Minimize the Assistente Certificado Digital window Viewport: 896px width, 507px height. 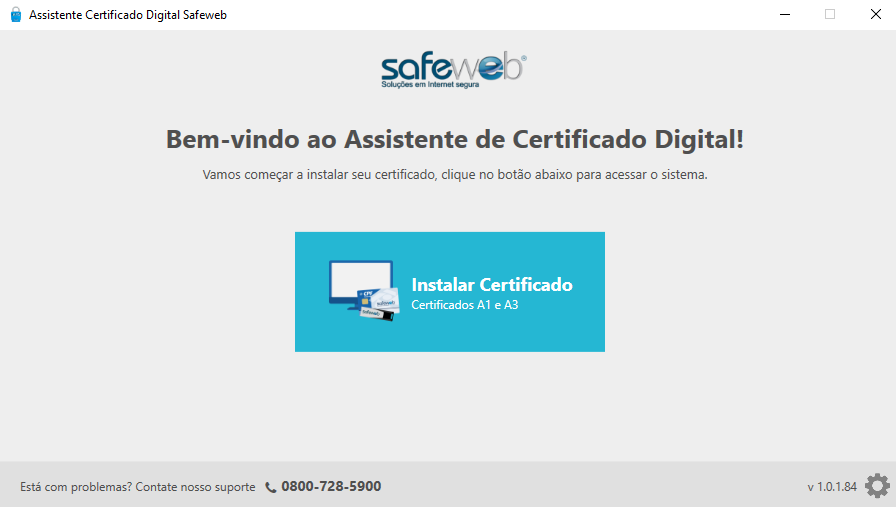point(785,14)
